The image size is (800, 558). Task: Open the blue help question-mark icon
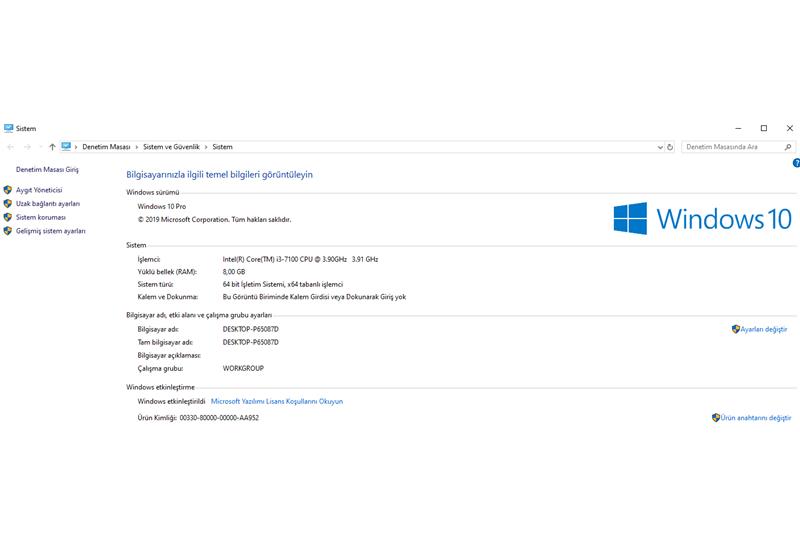[x=796, y=163]
